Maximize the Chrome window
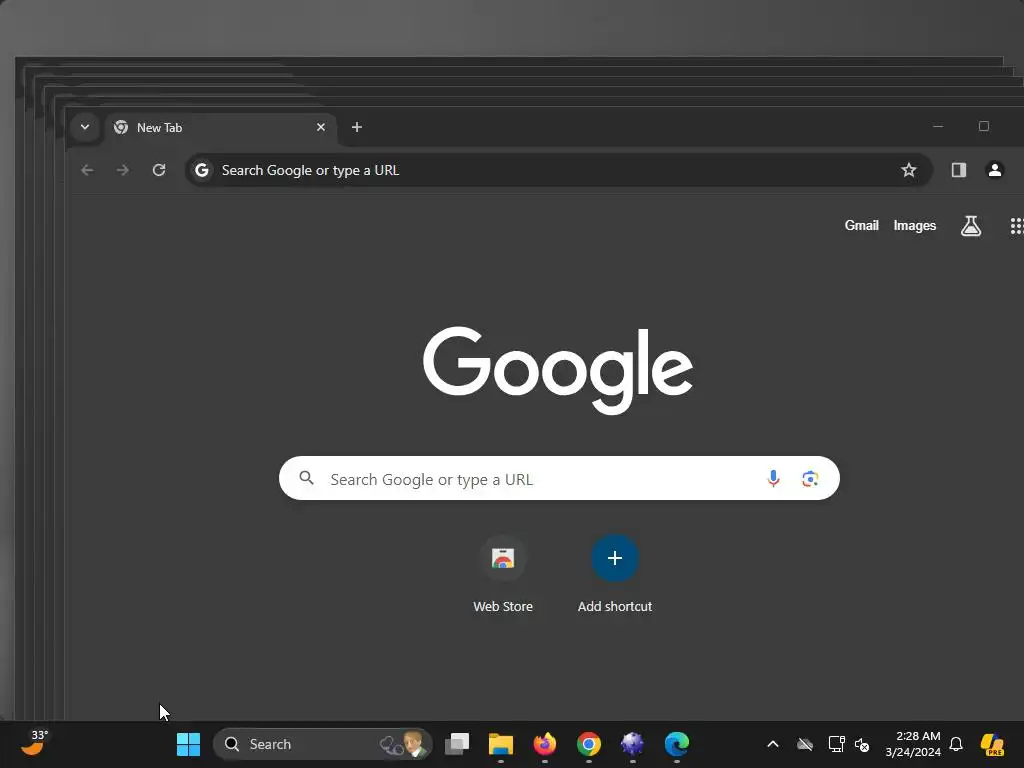Viewport: 1024px width, 768px height. coord(984,127)
